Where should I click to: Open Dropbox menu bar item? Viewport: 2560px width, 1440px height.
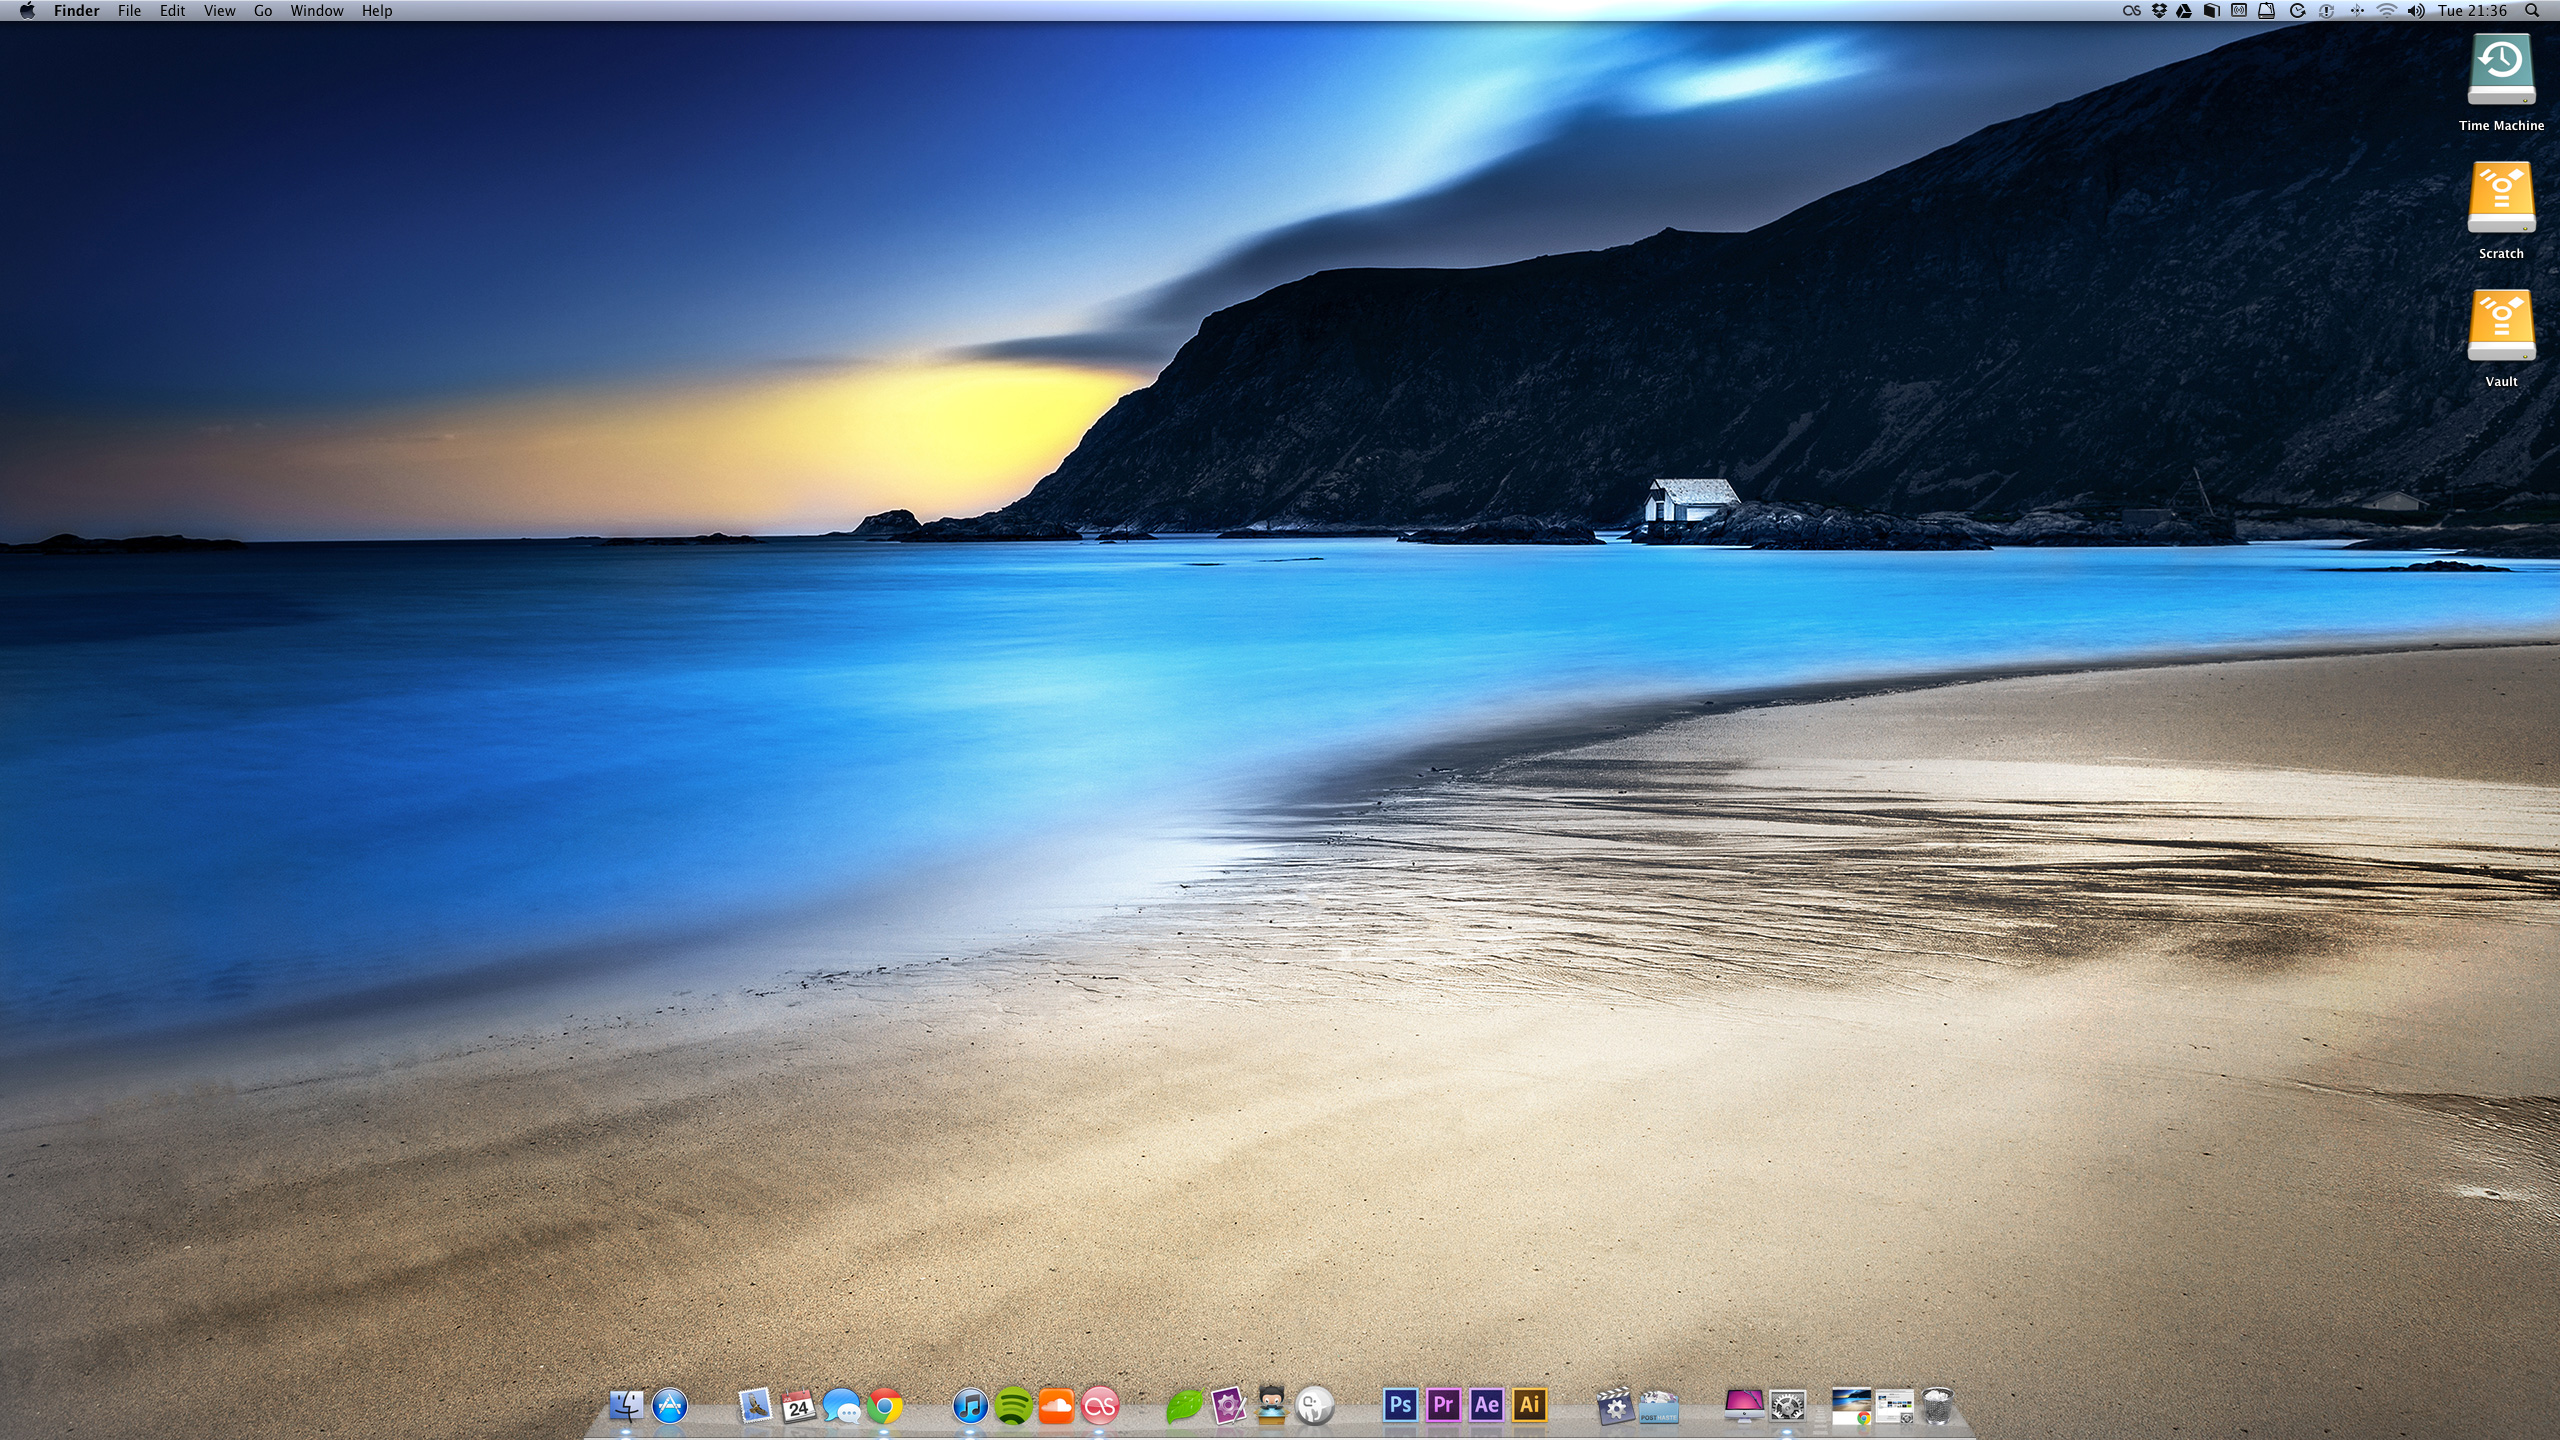point(2159,11)
